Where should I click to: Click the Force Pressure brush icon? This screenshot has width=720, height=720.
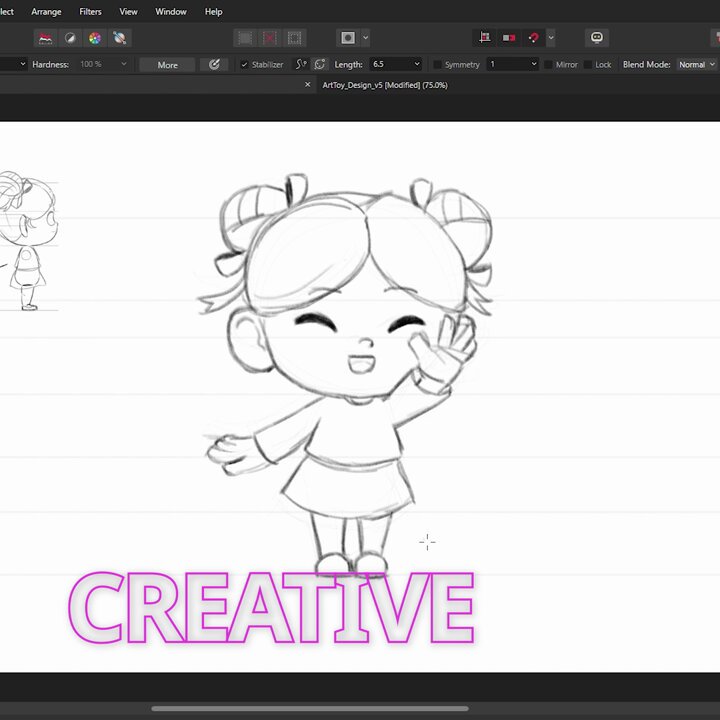(214, 65)
